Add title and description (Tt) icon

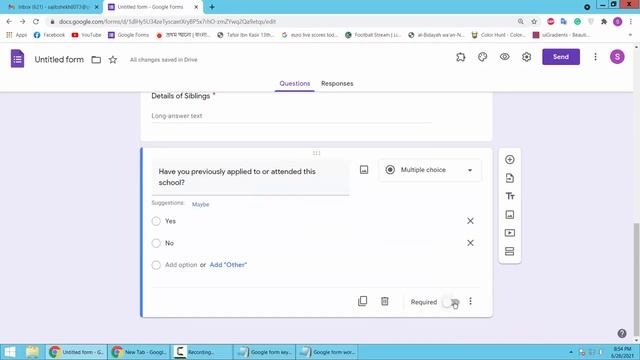pyautogui.click(x=509, y=196)
